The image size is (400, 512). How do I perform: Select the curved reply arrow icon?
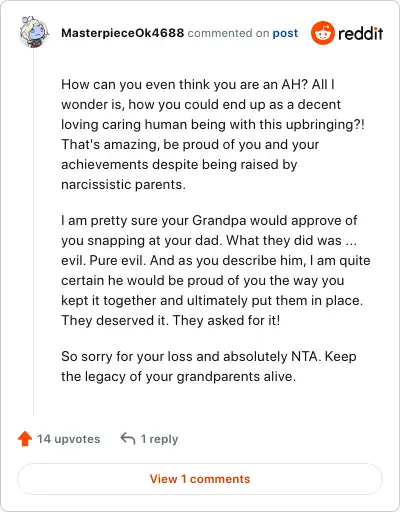128,439
